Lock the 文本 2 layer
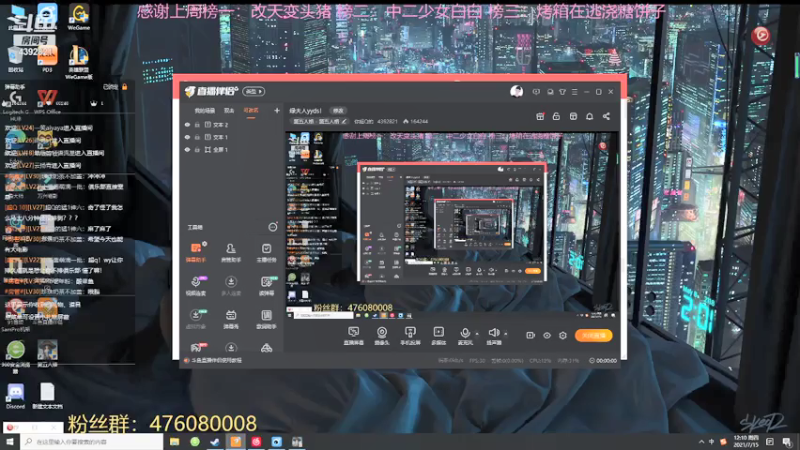 [x=197, y=124]
